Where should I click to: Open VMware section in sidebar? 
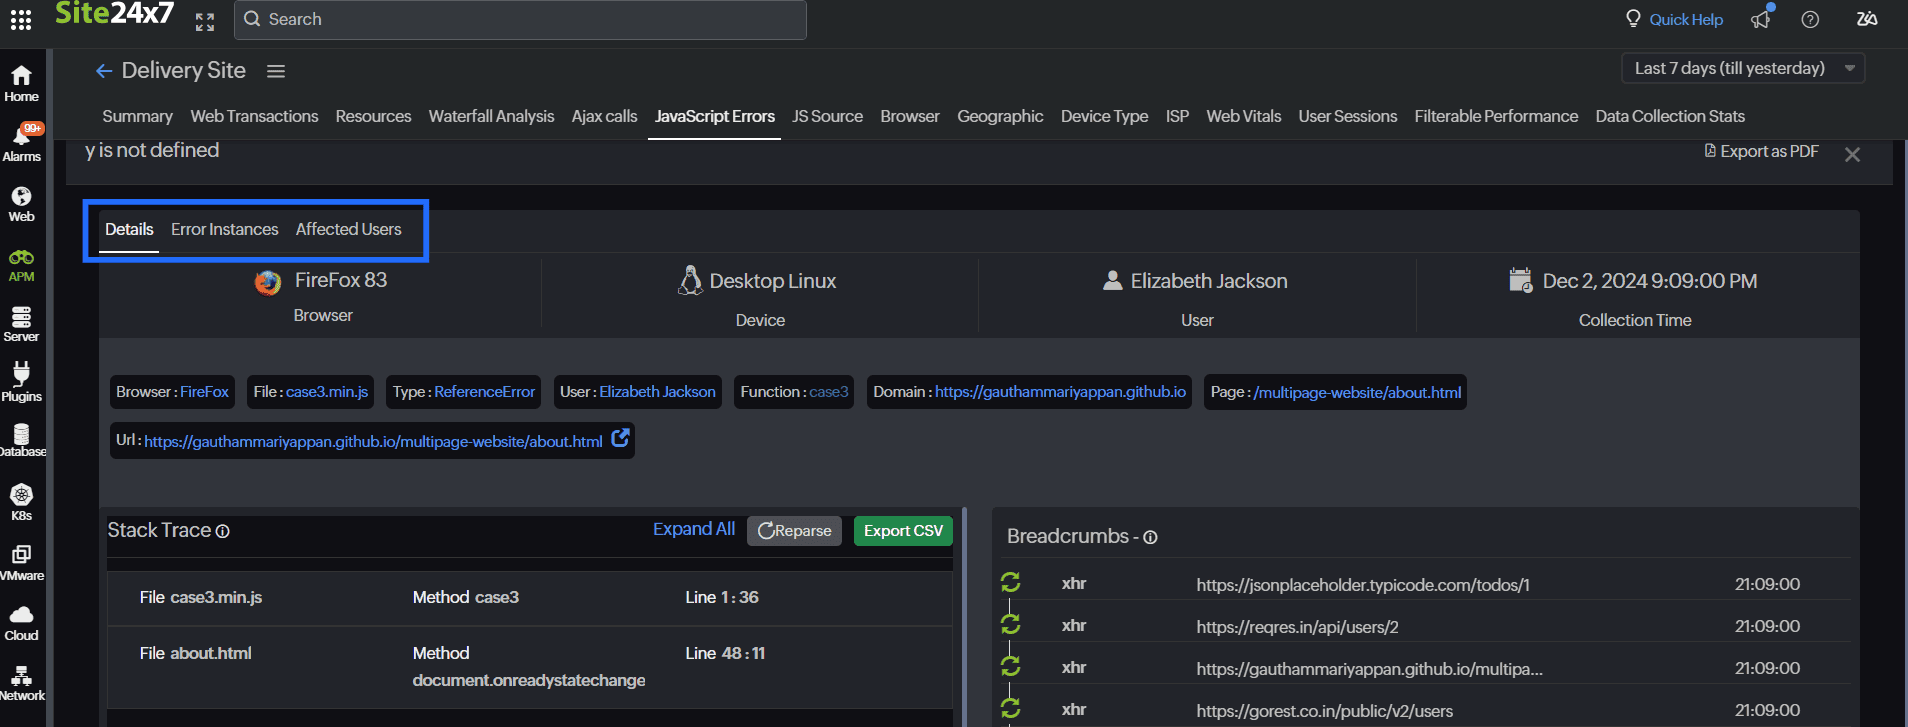coord(21,563)
